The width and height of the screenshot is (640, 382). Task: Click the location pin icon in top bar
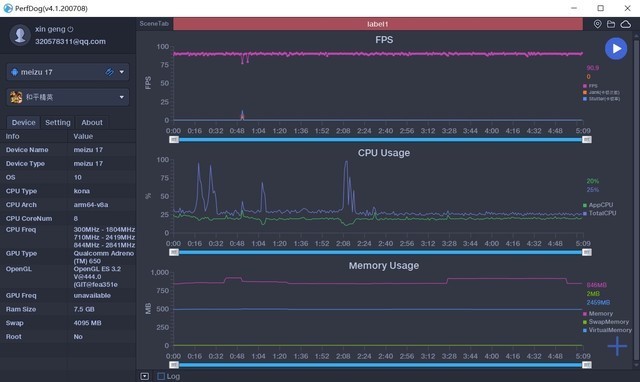tap(597, 24)
